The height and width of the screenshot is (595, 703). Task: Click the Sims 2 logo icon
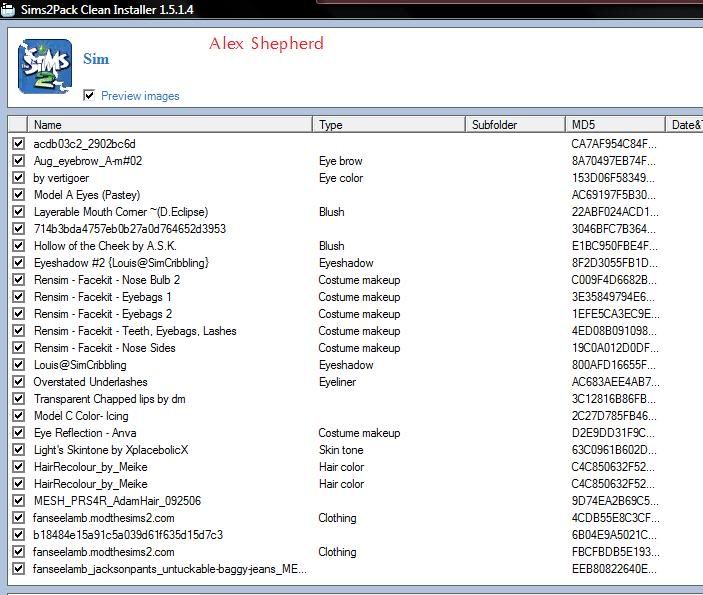pos(45,66)
